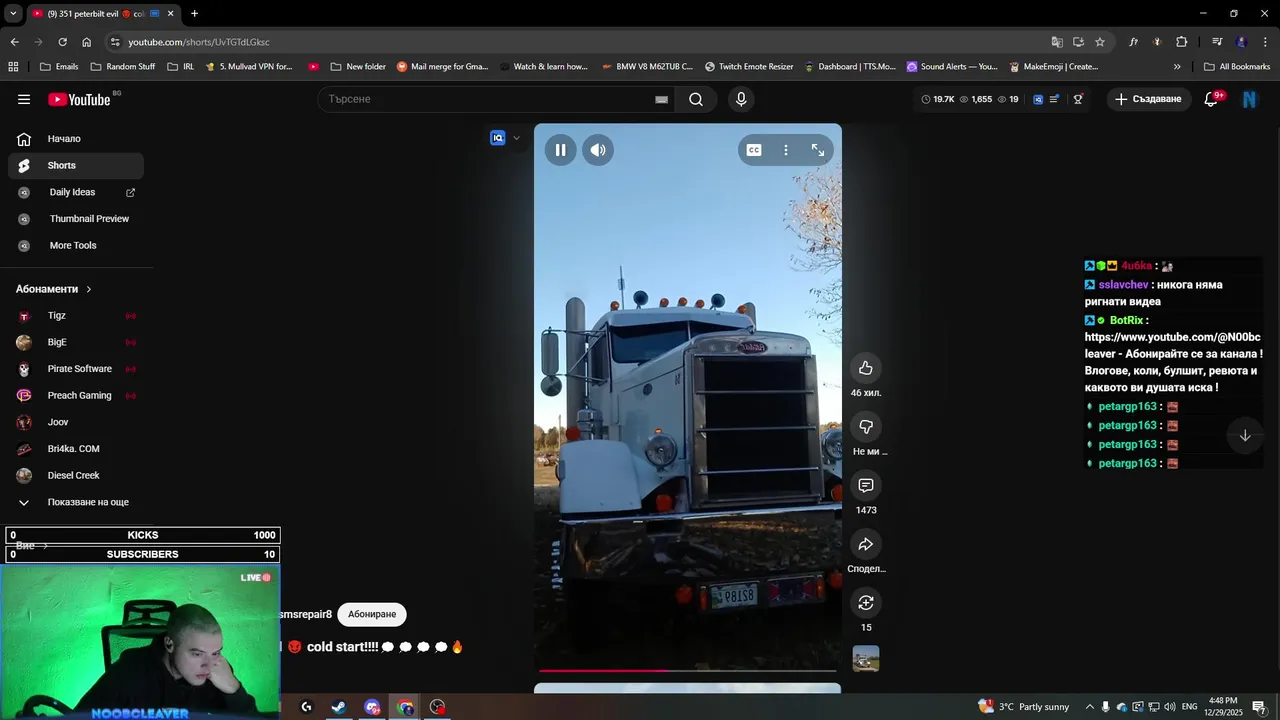The height and width of the screenshot is (720, 1280).
Task: Open Daily Ideas in the sidebar
Action: 76,192
